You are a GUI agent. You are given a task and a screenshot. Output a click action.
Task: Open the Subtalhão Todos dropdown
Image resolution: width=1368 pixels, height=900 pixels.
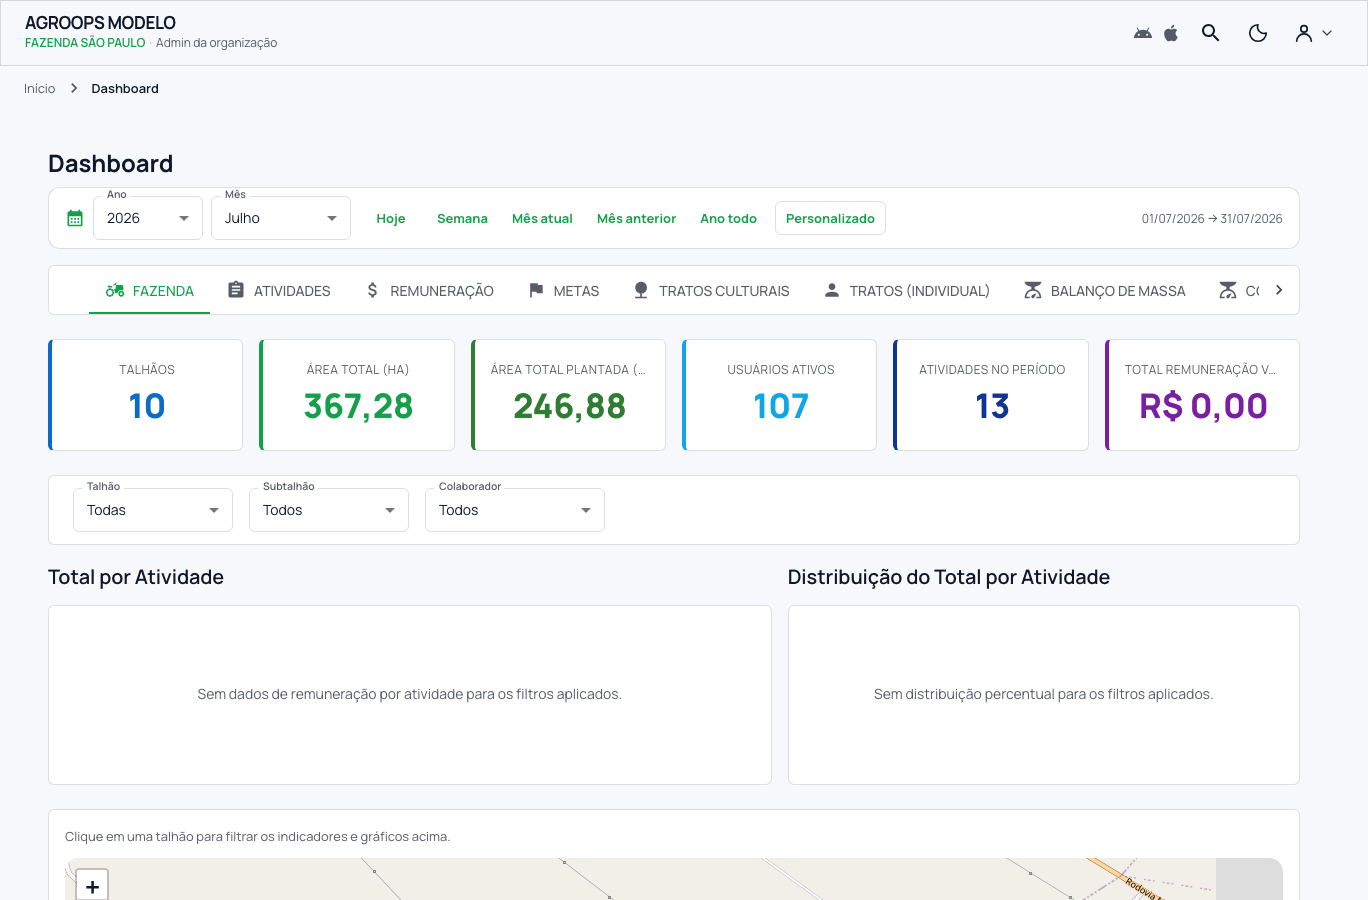(x=329, y=510)
